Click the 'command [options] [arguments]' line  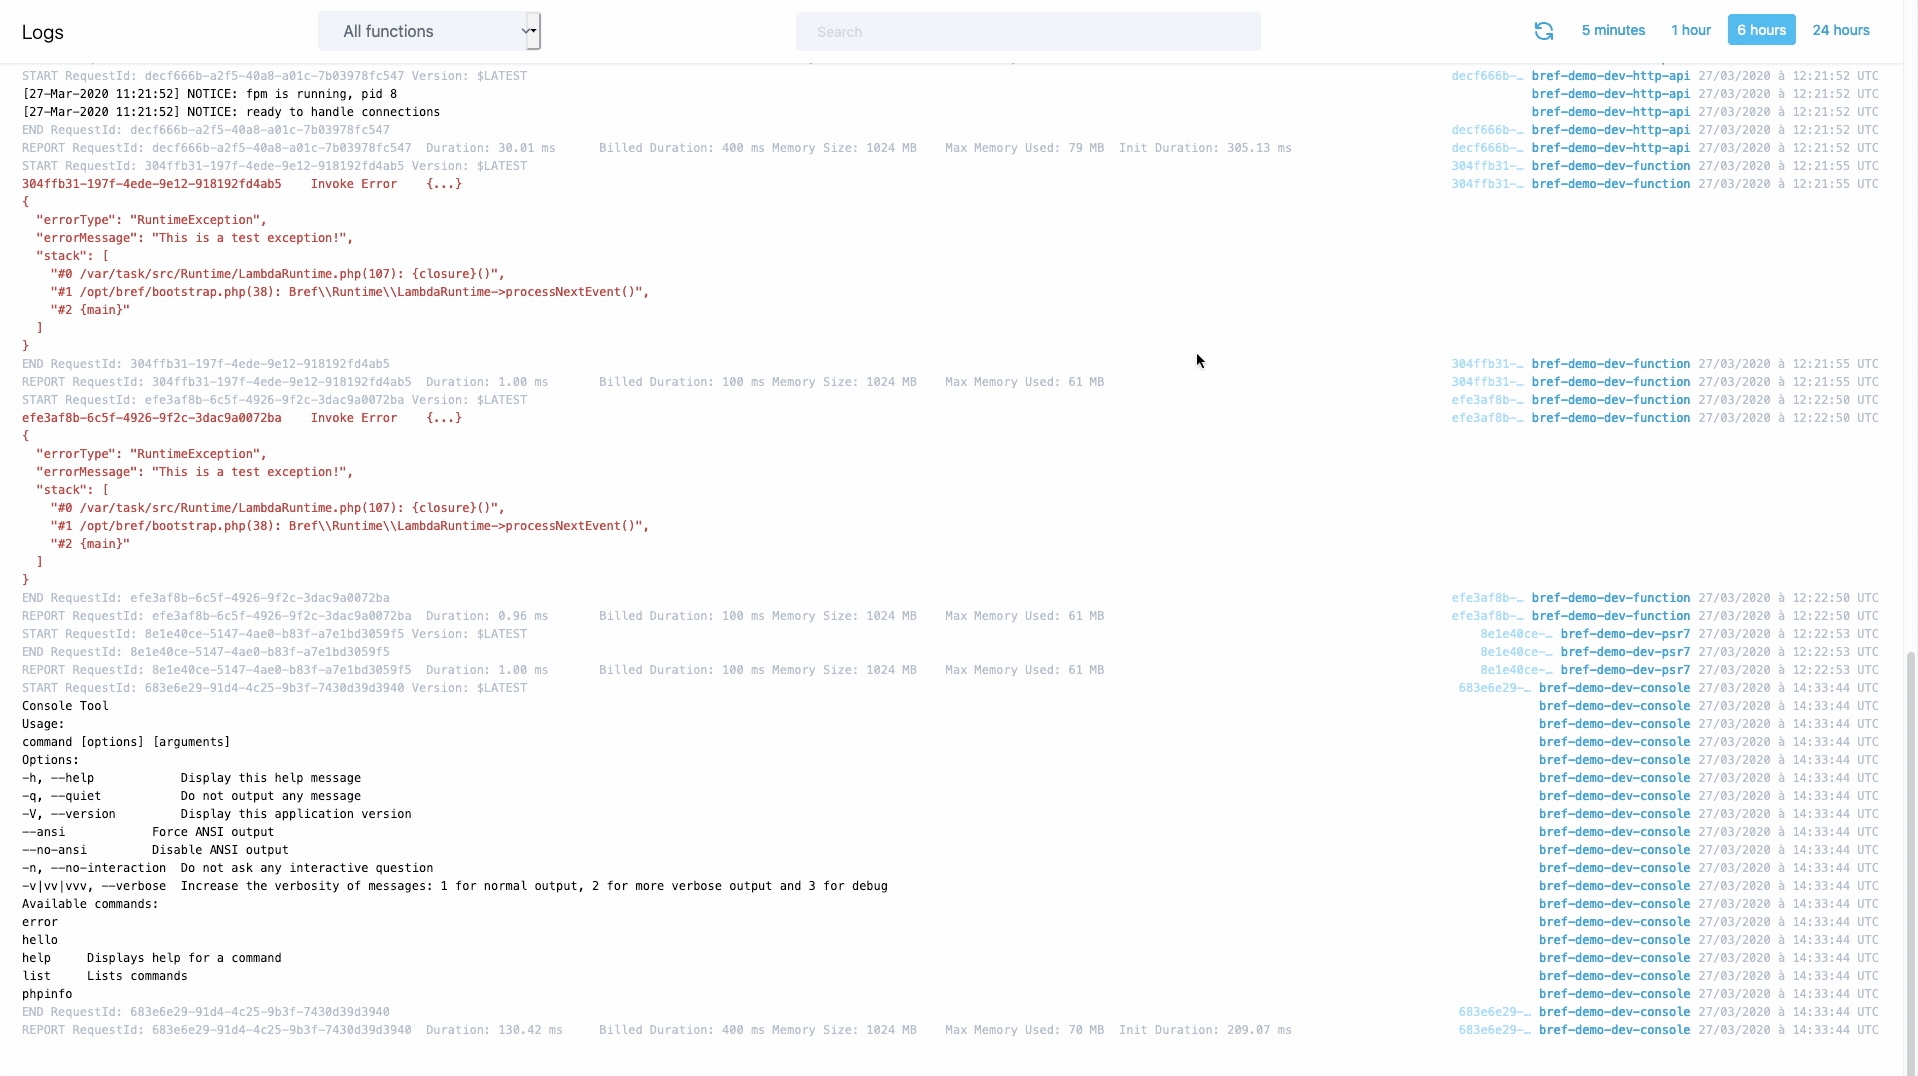click(x=126, y=742)
